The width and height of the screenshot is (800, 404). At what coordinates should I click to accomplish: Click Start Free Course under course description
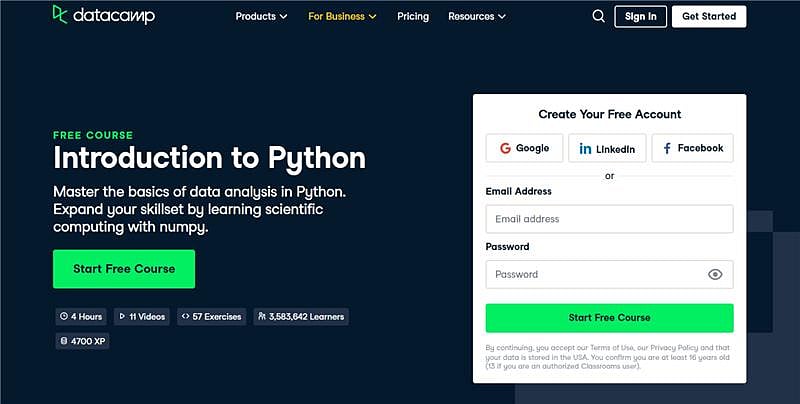(124, 269)
